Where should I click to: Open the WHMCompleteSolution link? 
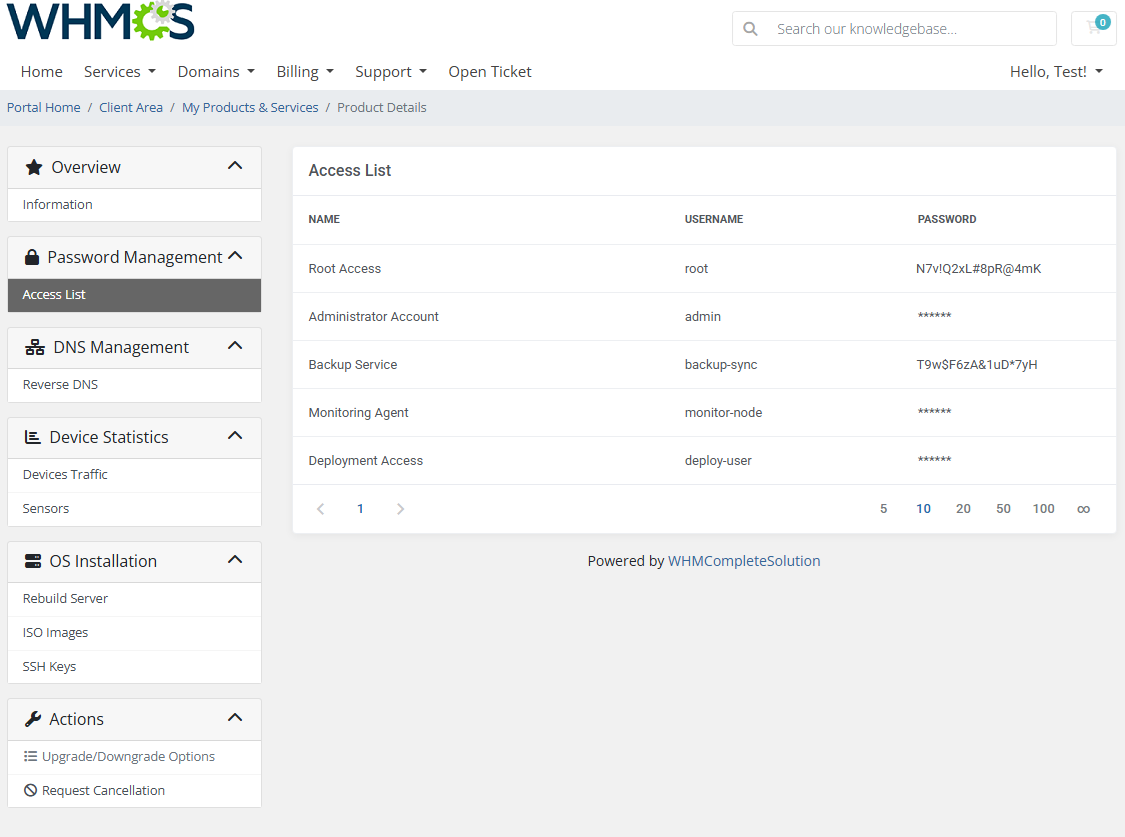coord(744,561)
